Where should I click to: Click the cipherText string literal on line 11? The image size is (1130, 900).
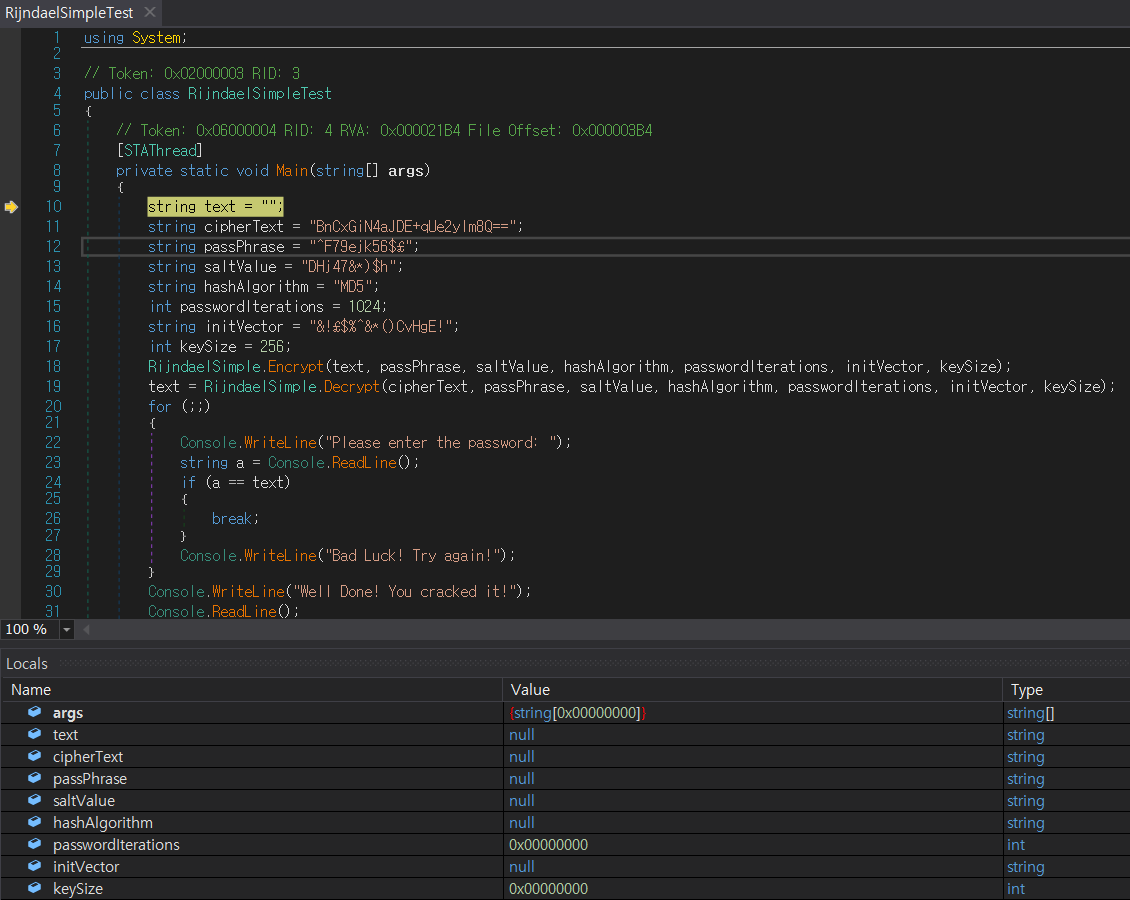tap(412, 227)
